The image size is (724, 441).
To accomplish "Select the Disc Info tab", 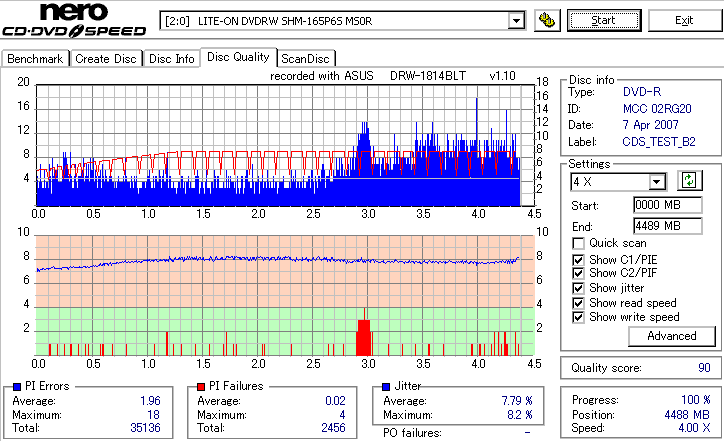I will (172, 59).
